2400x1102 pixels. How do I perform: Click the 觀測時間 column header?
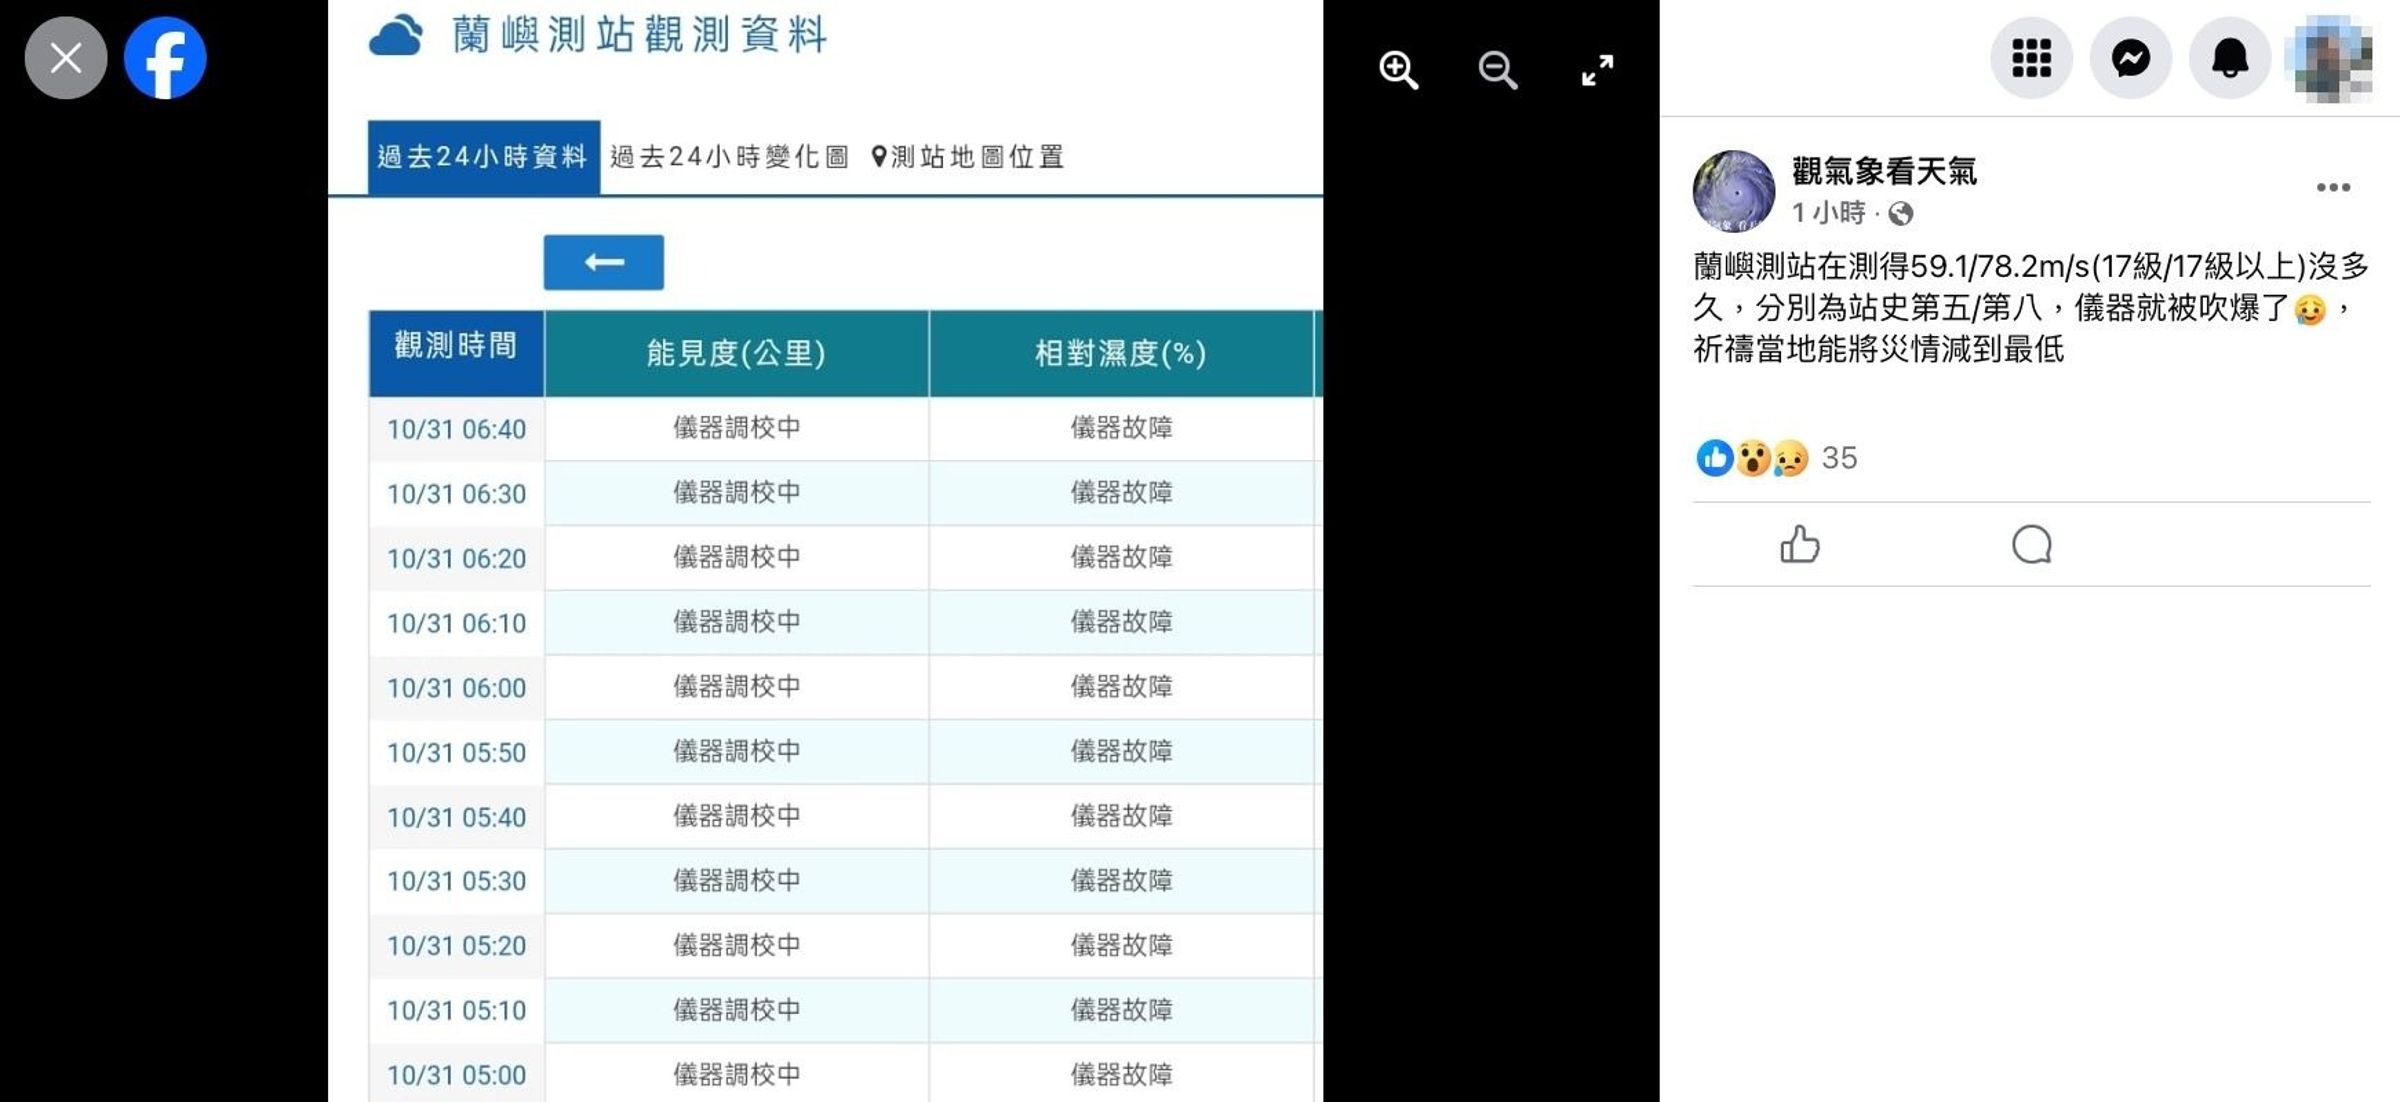[x=456, y=353]
